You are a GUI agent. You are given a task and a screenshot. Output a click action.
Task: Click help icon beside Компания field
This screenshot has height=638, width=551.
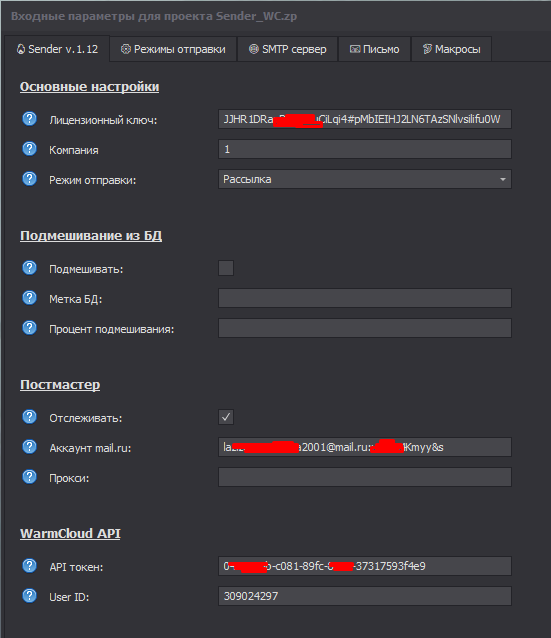(x=29, y=149)
